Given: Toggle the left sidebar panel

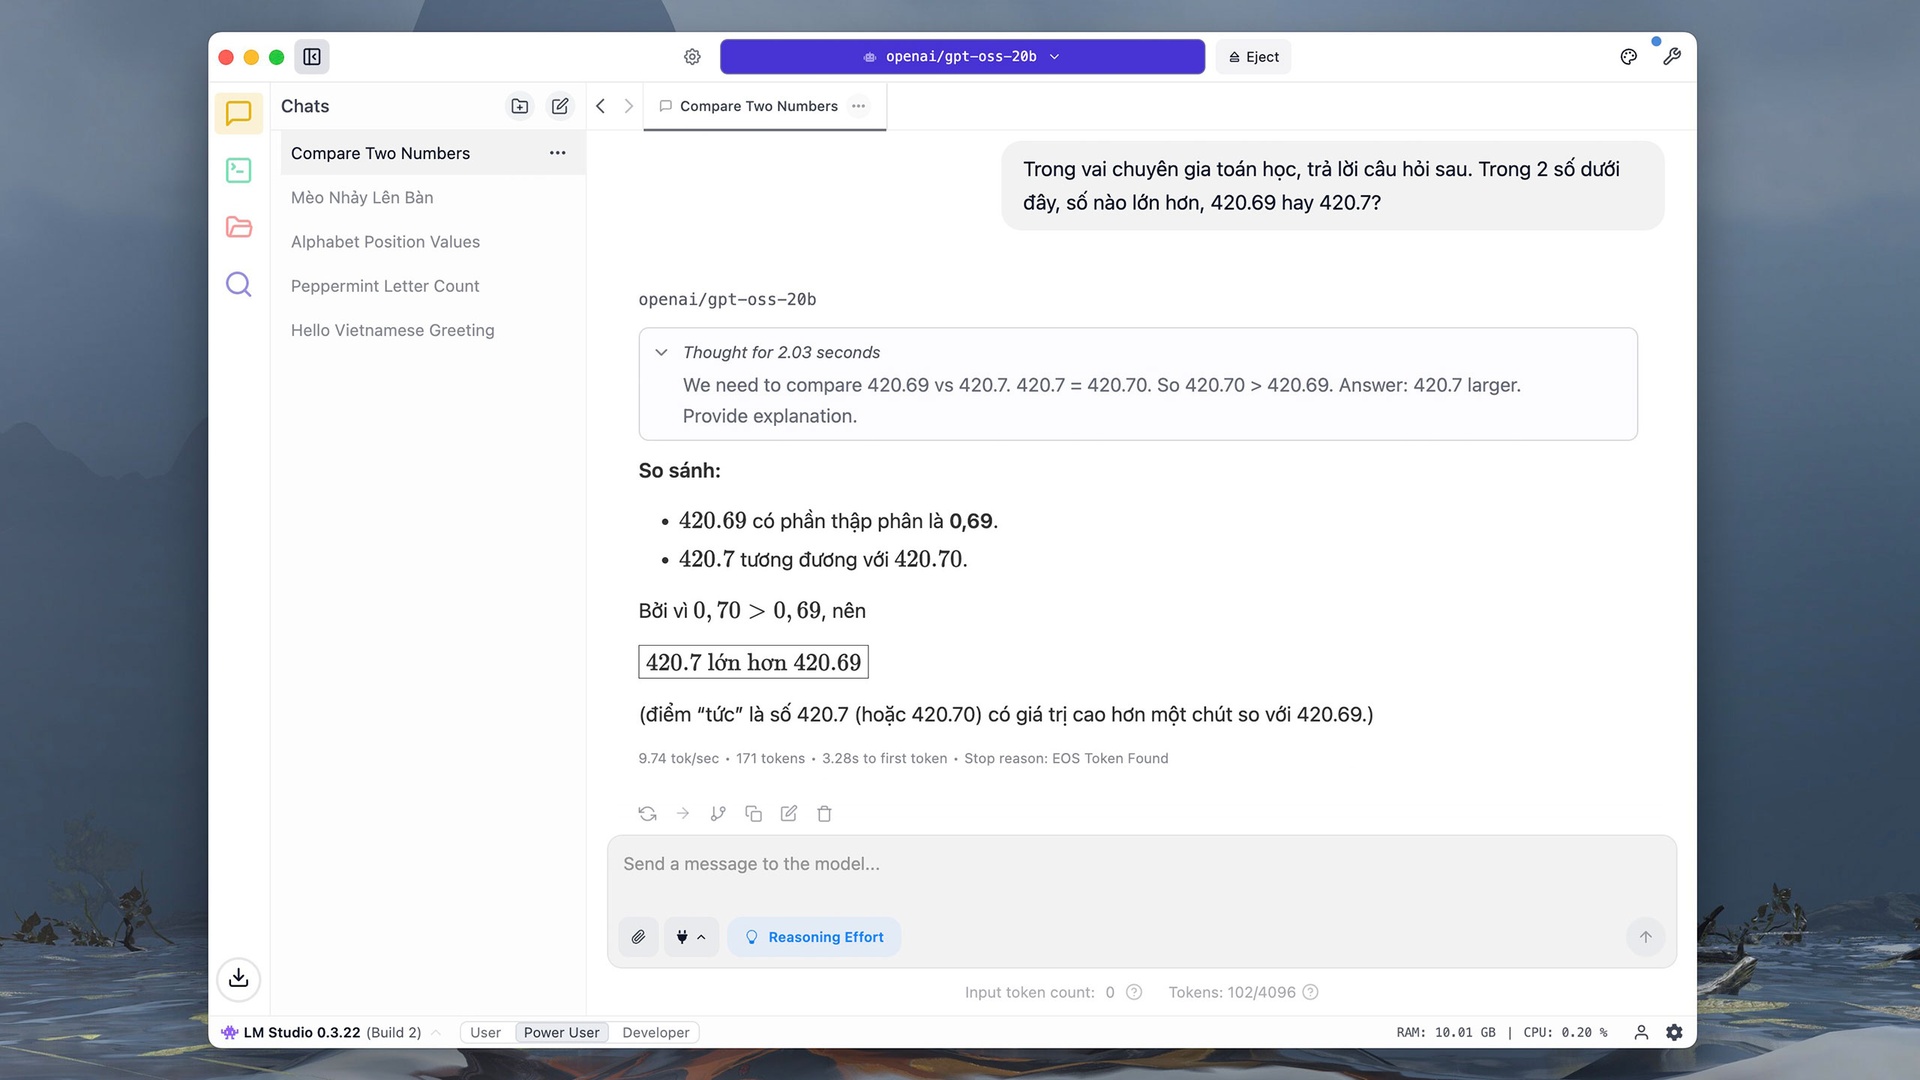Looking at the screenshot, I should tap(312, 57).
